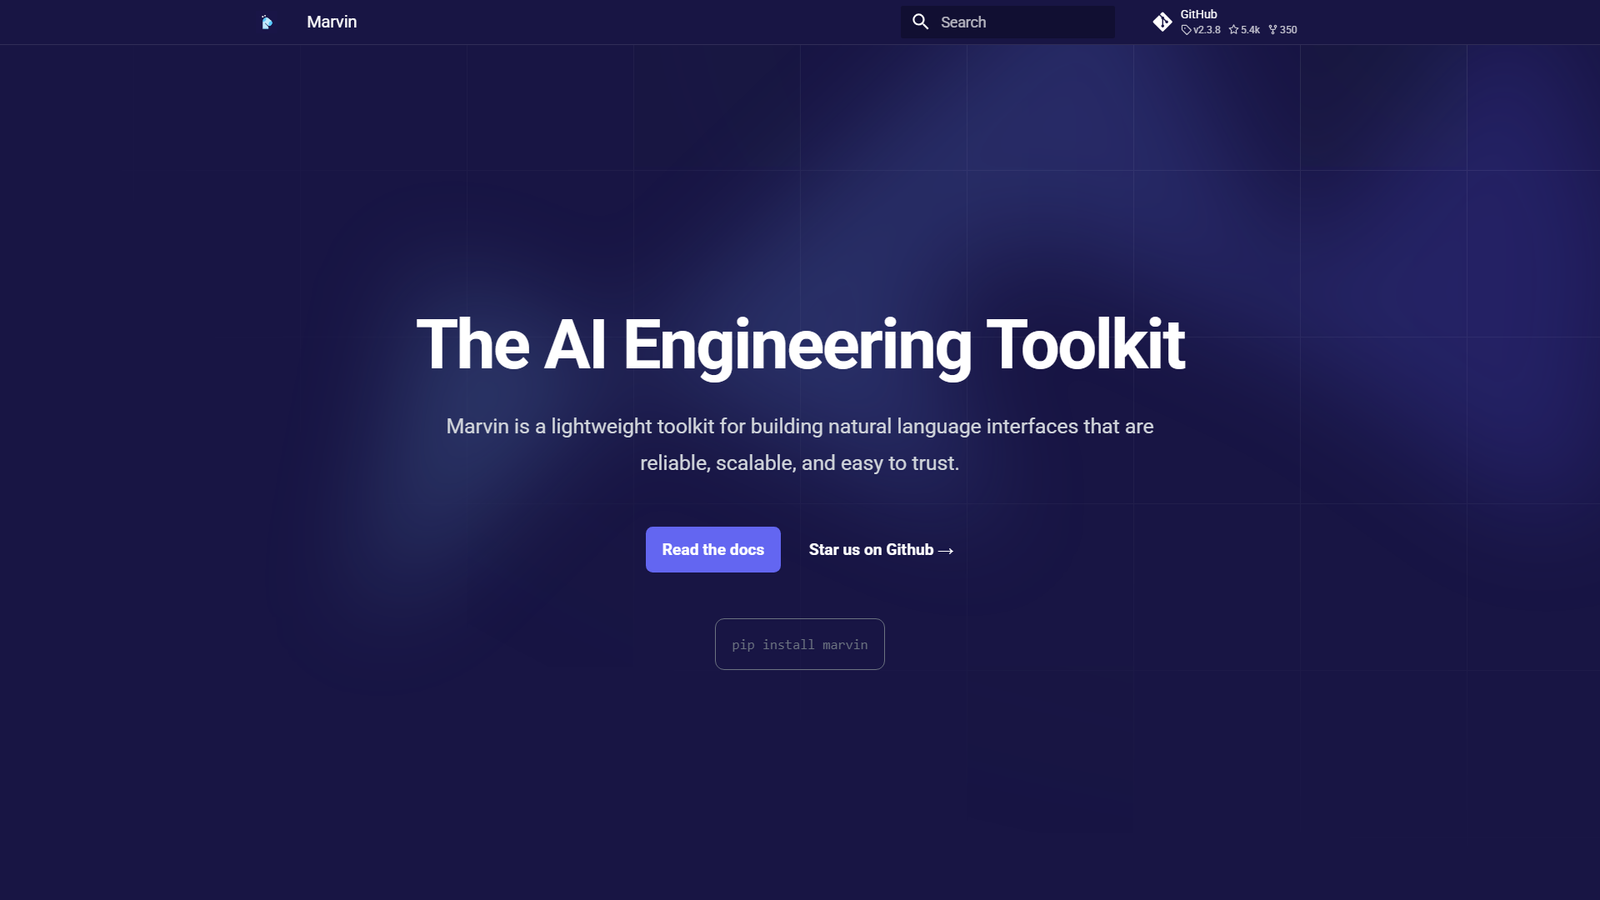Click the Read the docs button

click(713, 550)
